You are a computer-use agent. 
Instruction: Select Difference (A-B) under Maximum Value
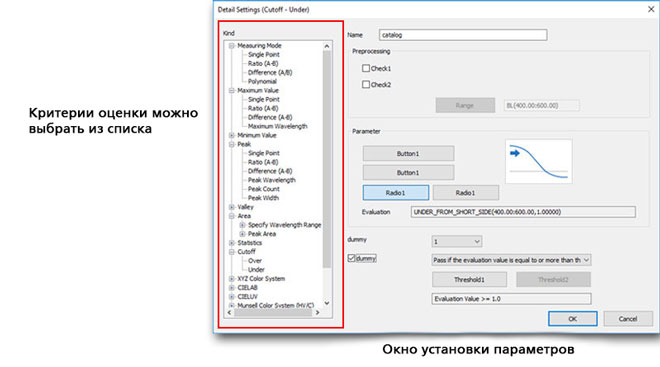point(270,117)
